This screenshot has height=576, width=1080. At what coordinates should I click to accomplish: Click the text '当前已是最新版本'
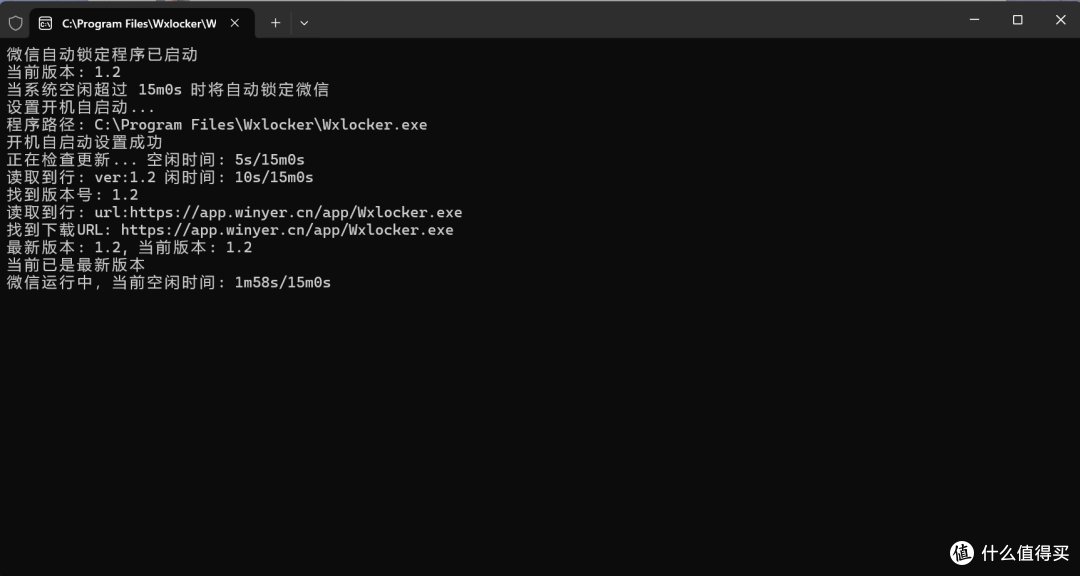pyautogui.click(x=76, y=265)
